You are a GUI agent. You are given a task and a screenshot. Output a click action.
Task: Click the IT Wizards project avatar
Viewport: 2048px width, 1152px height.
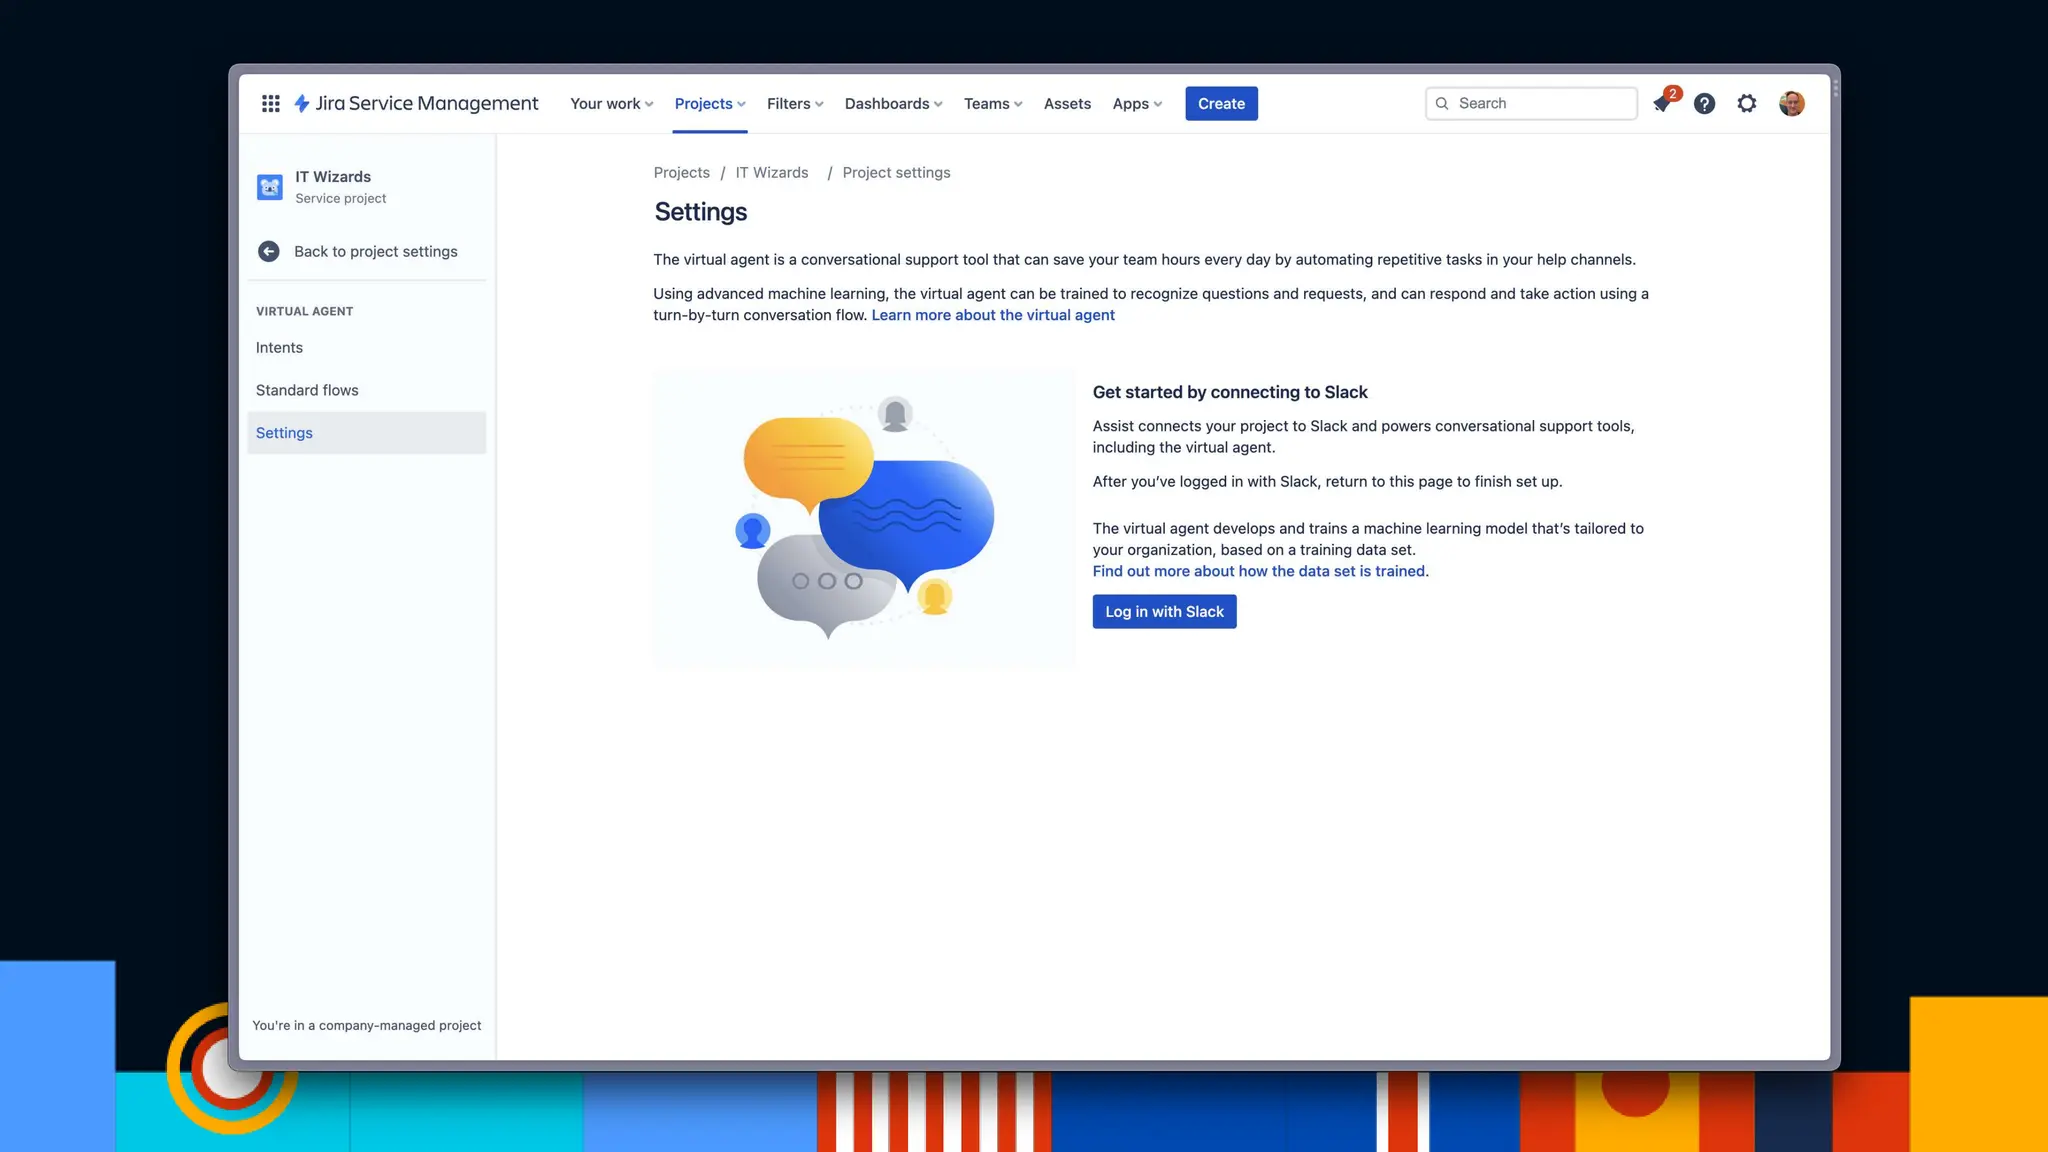[270, 187]
